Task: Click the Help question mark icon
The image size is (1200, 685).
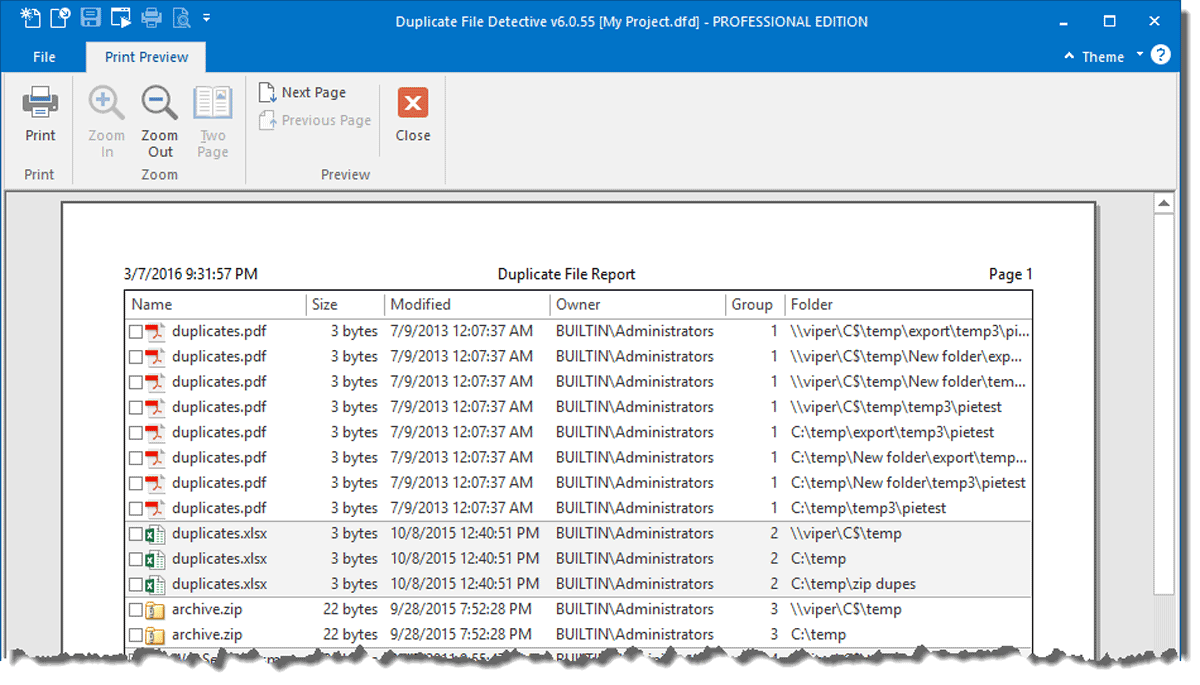Action: [1162, 56]
